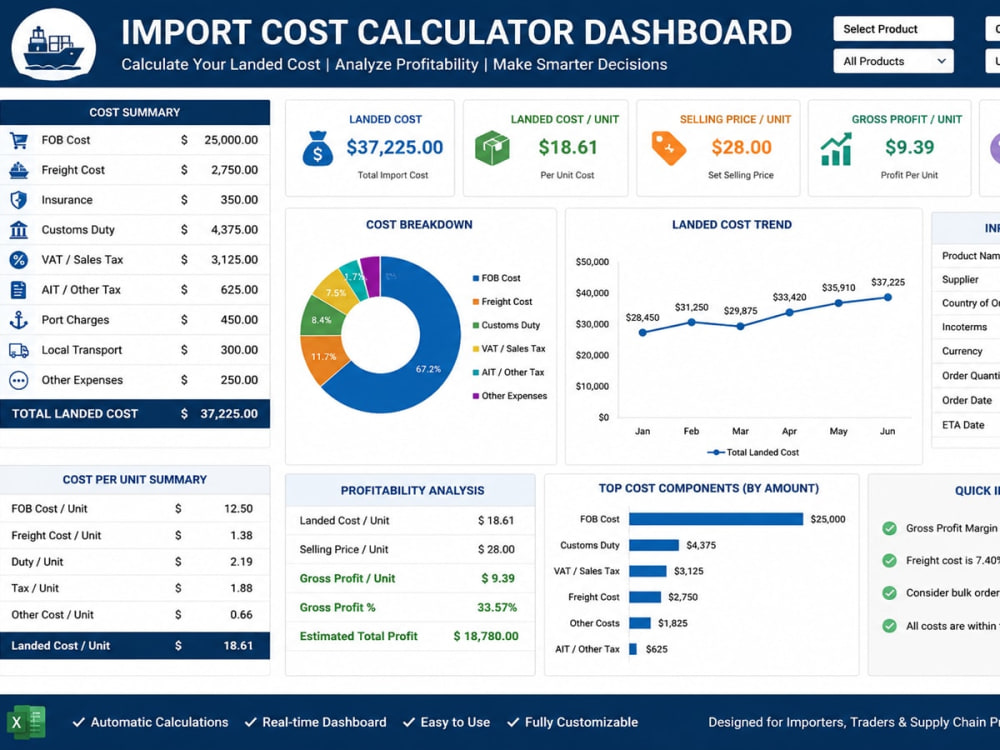Click the VAT / Sales Tax $3,125 bar
1000x750 pixels.
648,571
